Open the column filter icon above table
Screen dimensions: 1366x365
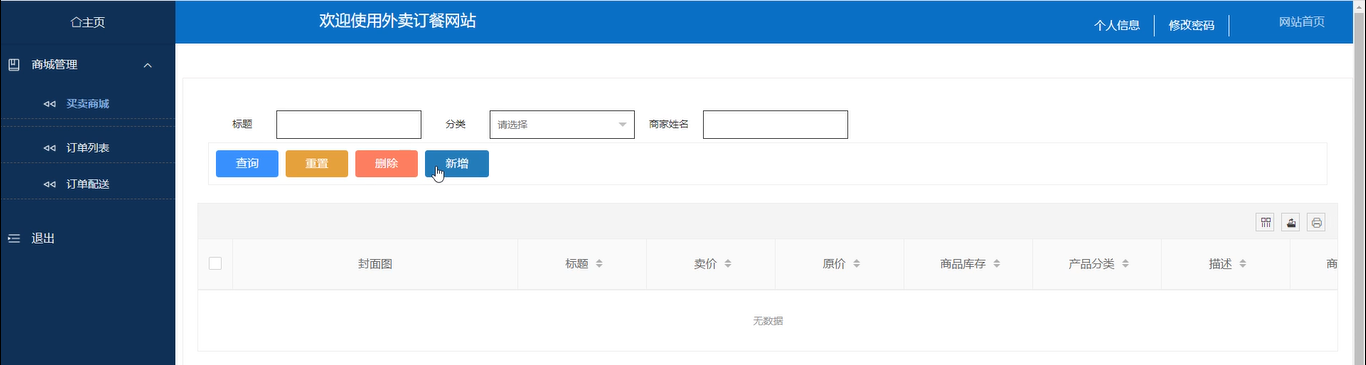point(1266,223)
